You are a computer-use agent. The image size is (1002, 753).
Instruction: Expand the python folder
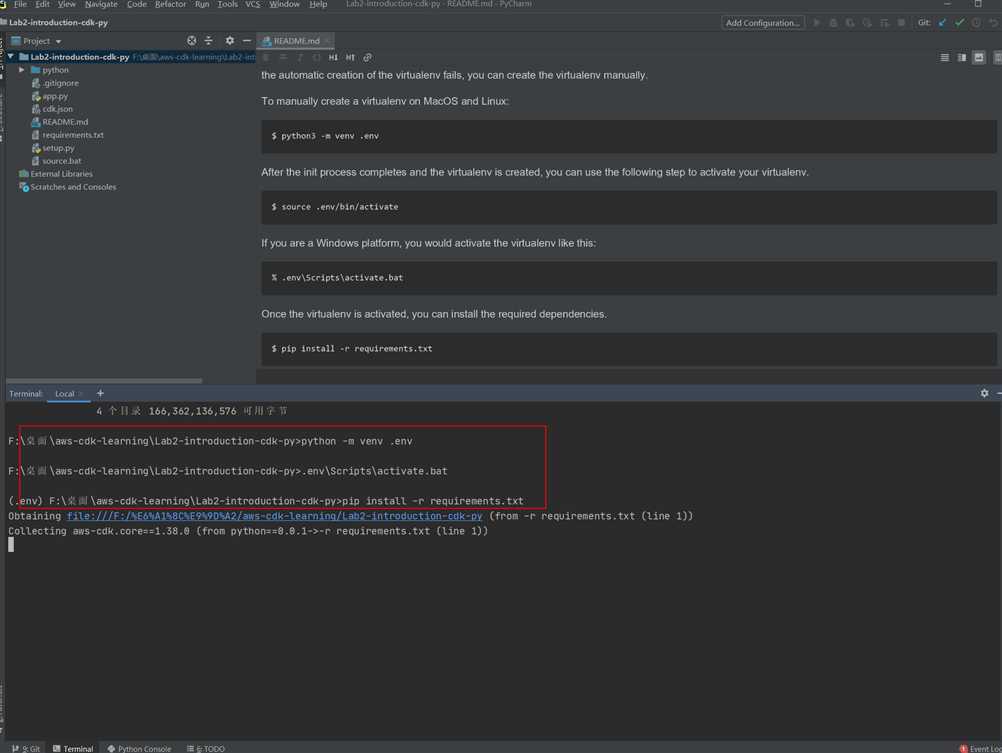pos(22,70)
